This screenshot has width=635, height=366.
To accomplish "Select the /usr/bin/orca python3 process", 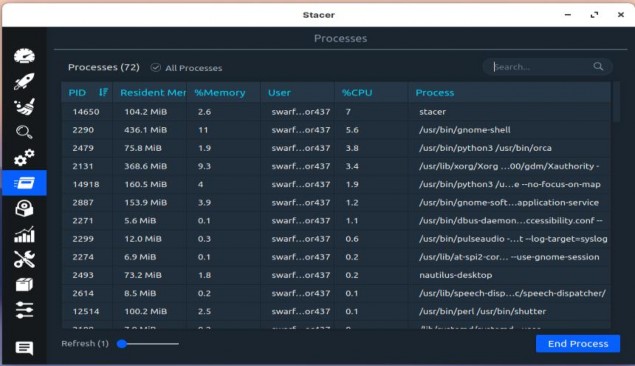I will coord(336,148).
